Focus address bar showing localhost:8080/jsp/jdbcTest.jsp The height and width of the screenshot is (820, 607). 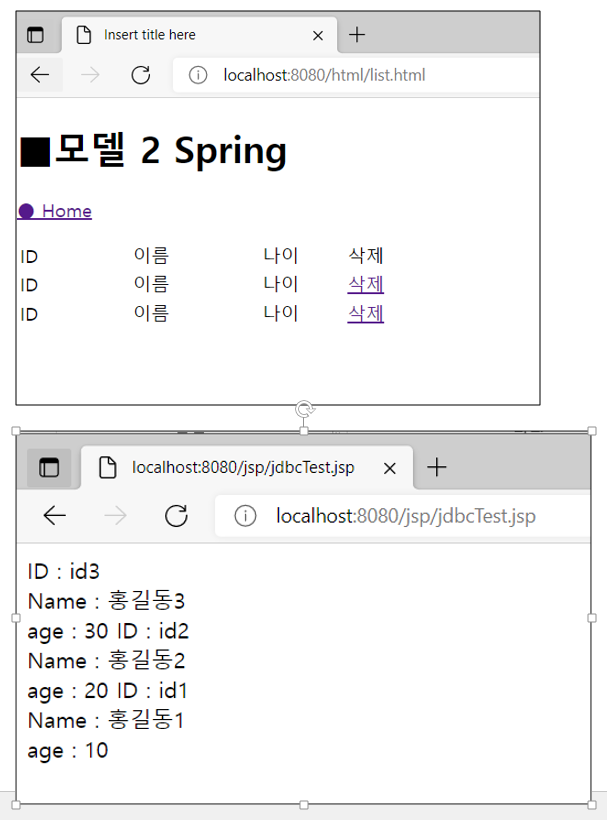click(403, 516)
